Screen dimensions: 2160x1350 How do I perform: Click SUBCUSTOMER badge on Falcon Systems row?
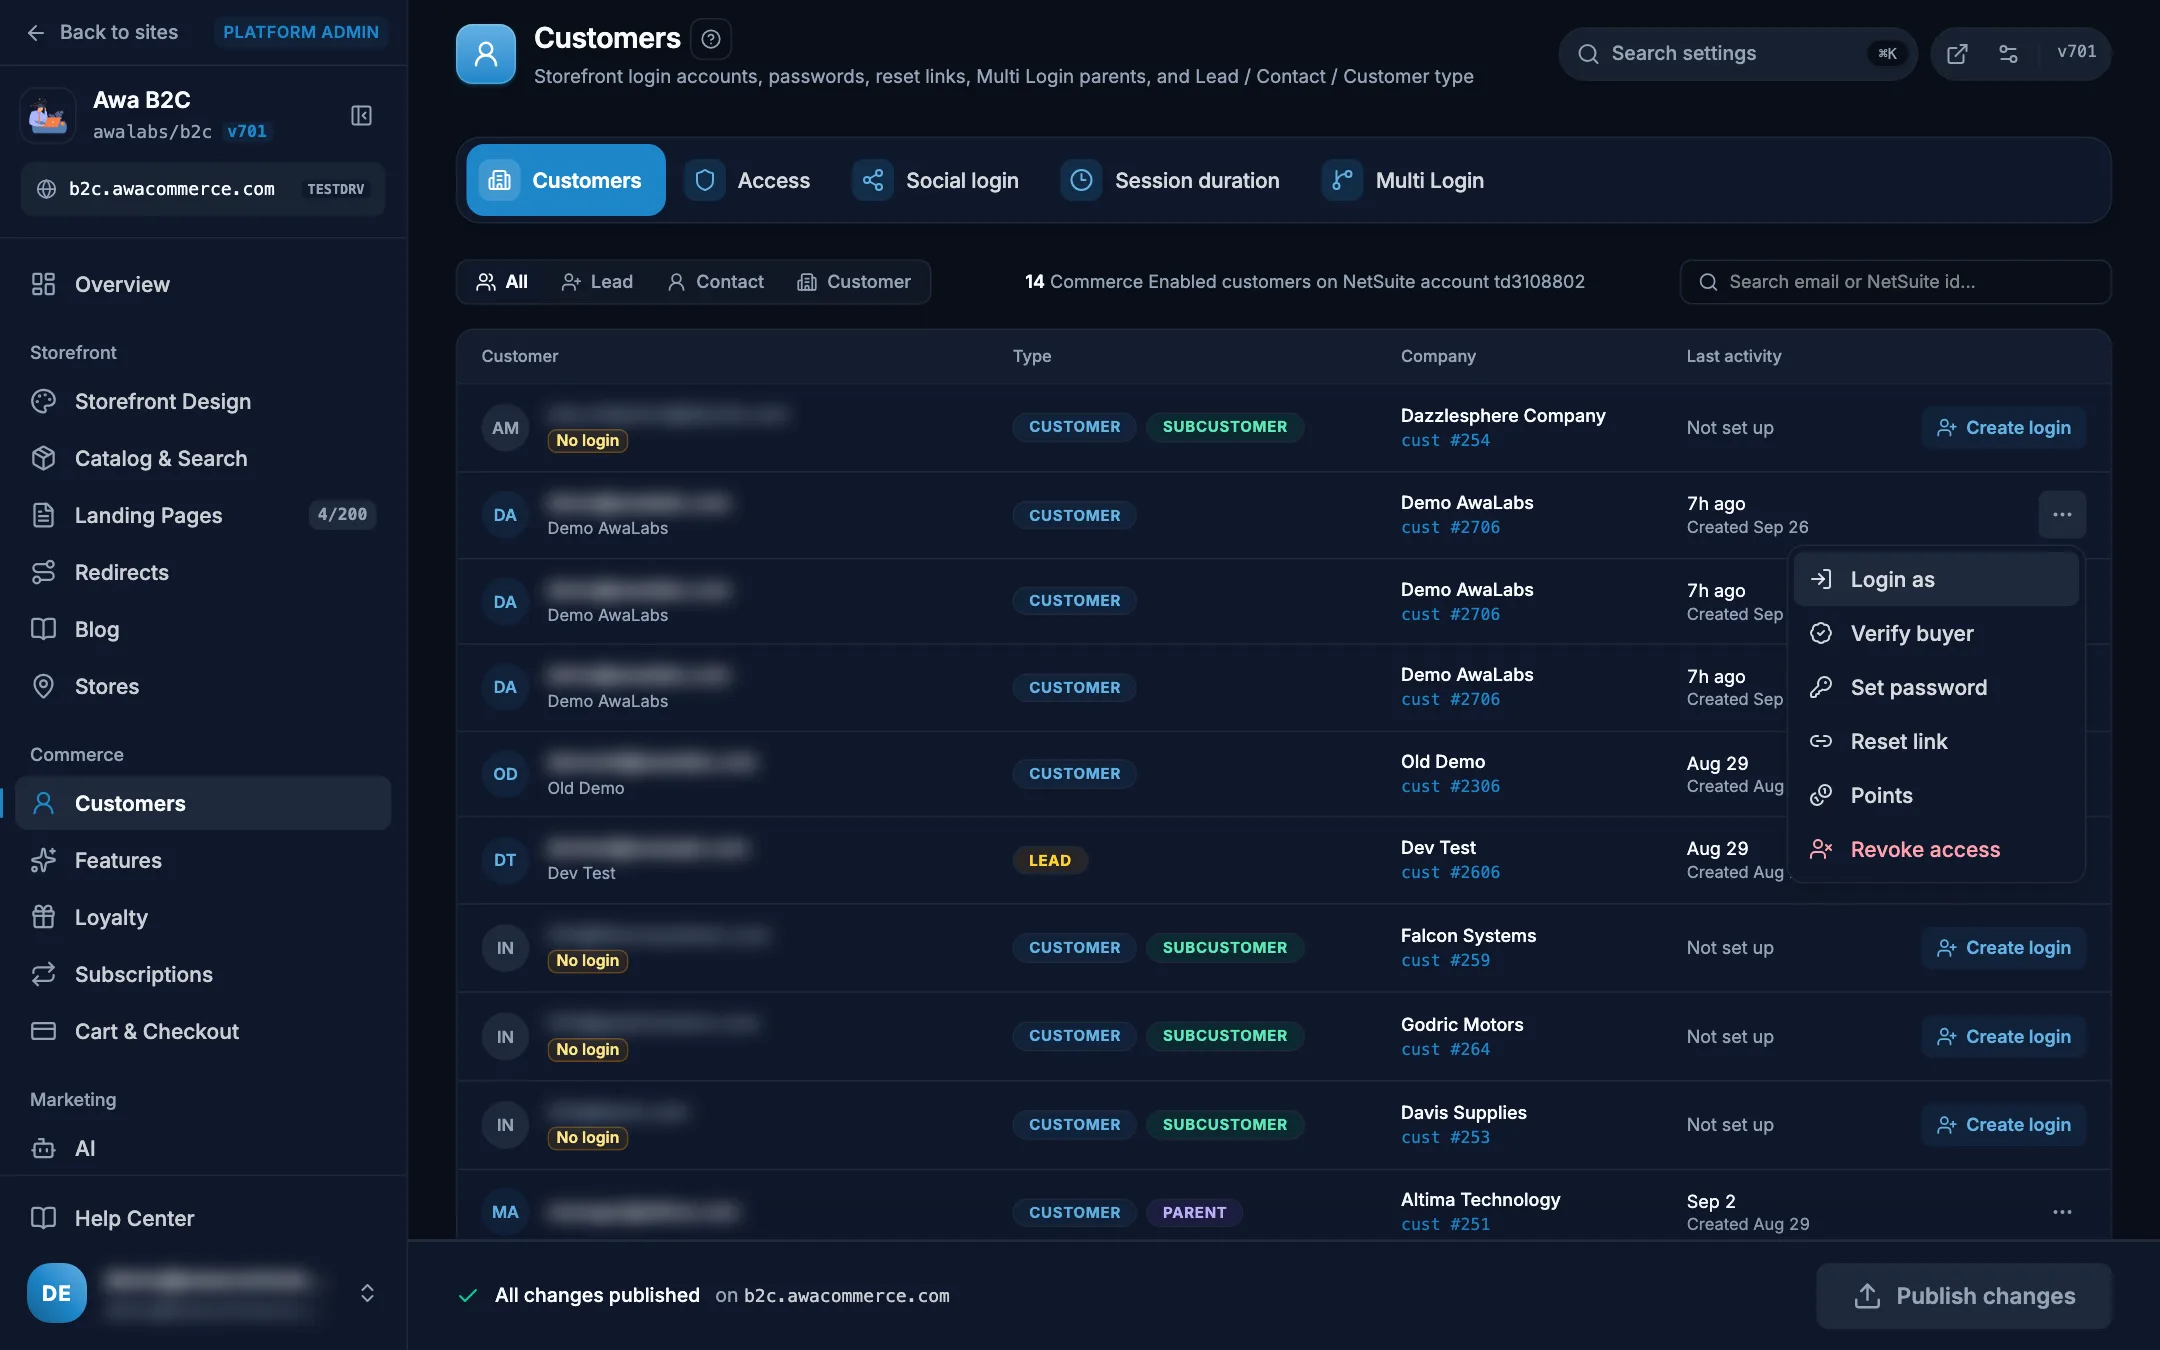click(x=1225, y=947)
